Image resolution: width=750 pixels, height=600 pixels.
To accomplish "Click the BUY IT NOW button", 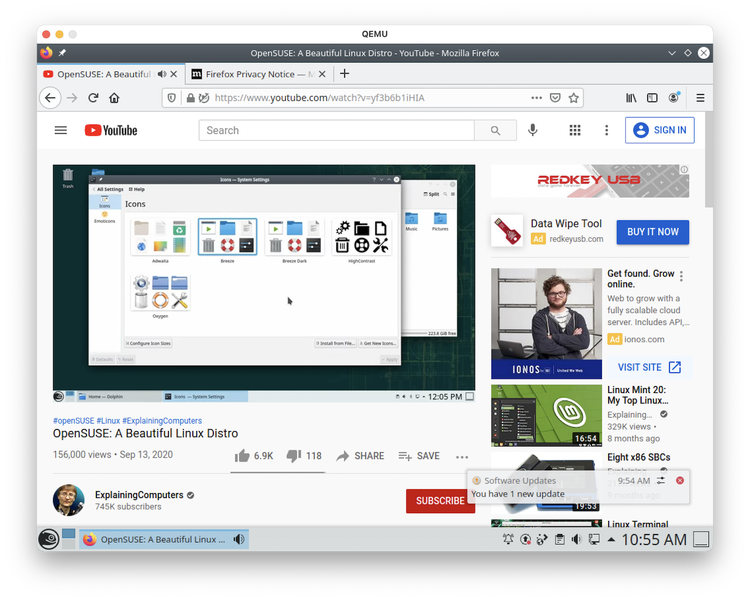I will (652, 232).
